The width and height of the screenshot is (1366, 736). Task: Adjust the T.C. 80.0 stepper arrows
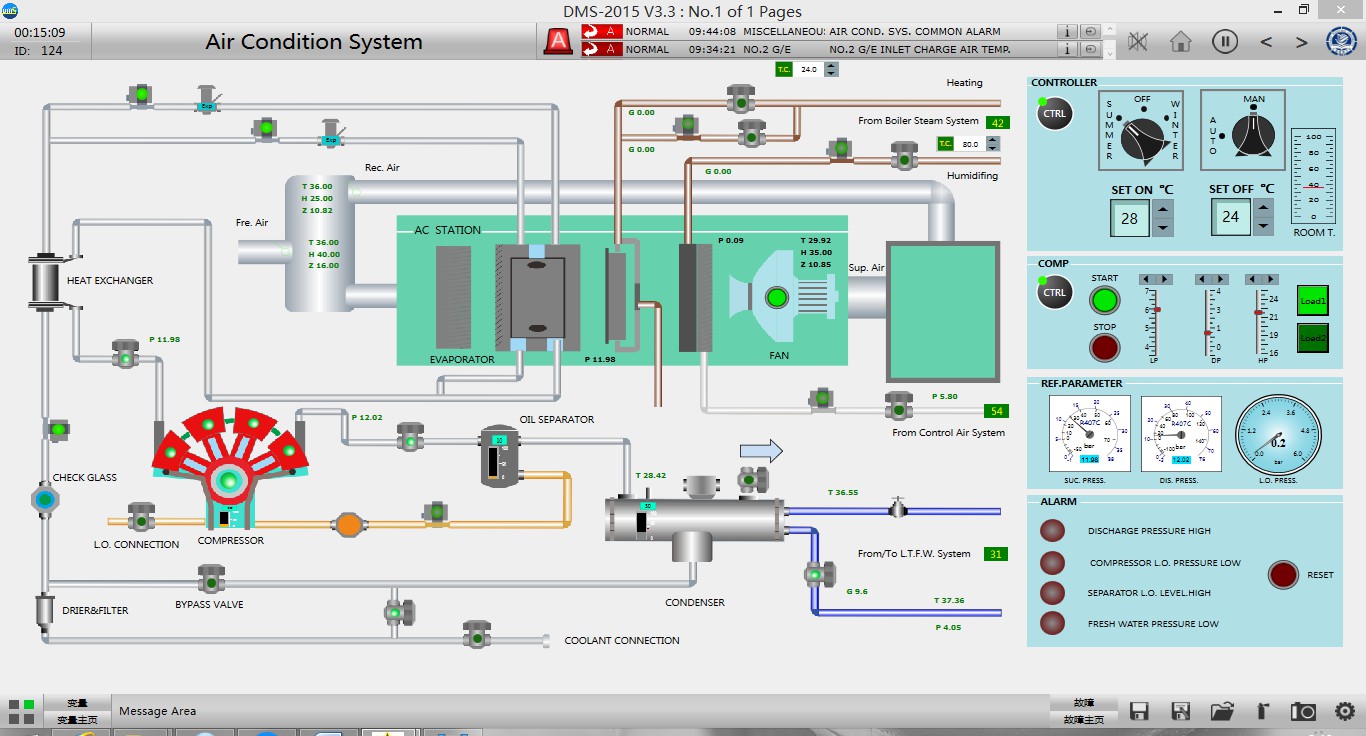coord(993,144)
